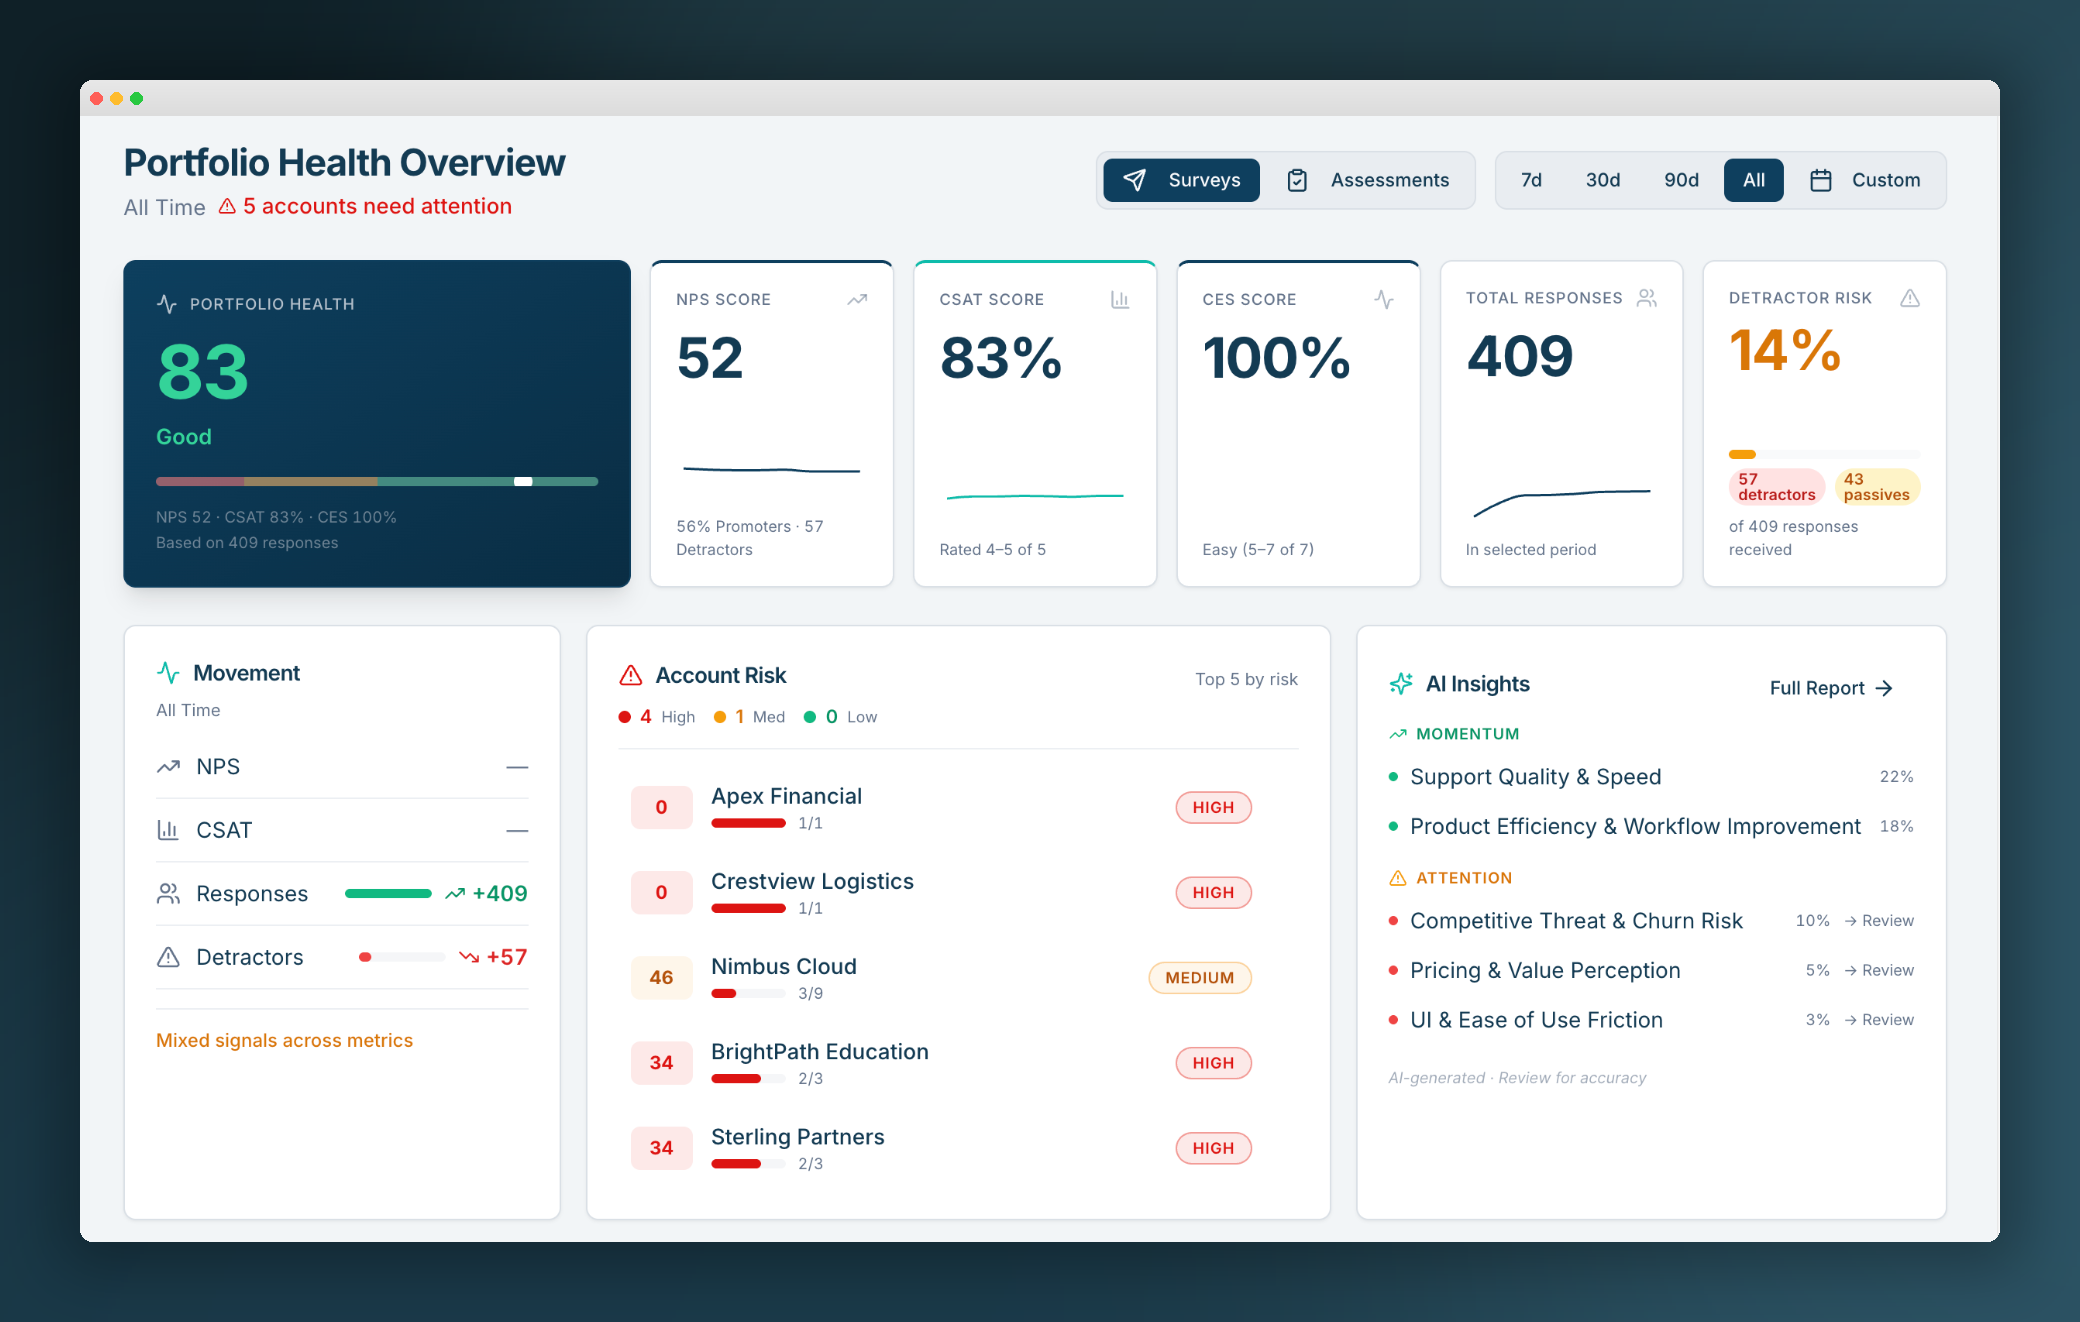The image size is (2080, 1322).
Task: Select the 30d time range
Action: point(1603,180)
